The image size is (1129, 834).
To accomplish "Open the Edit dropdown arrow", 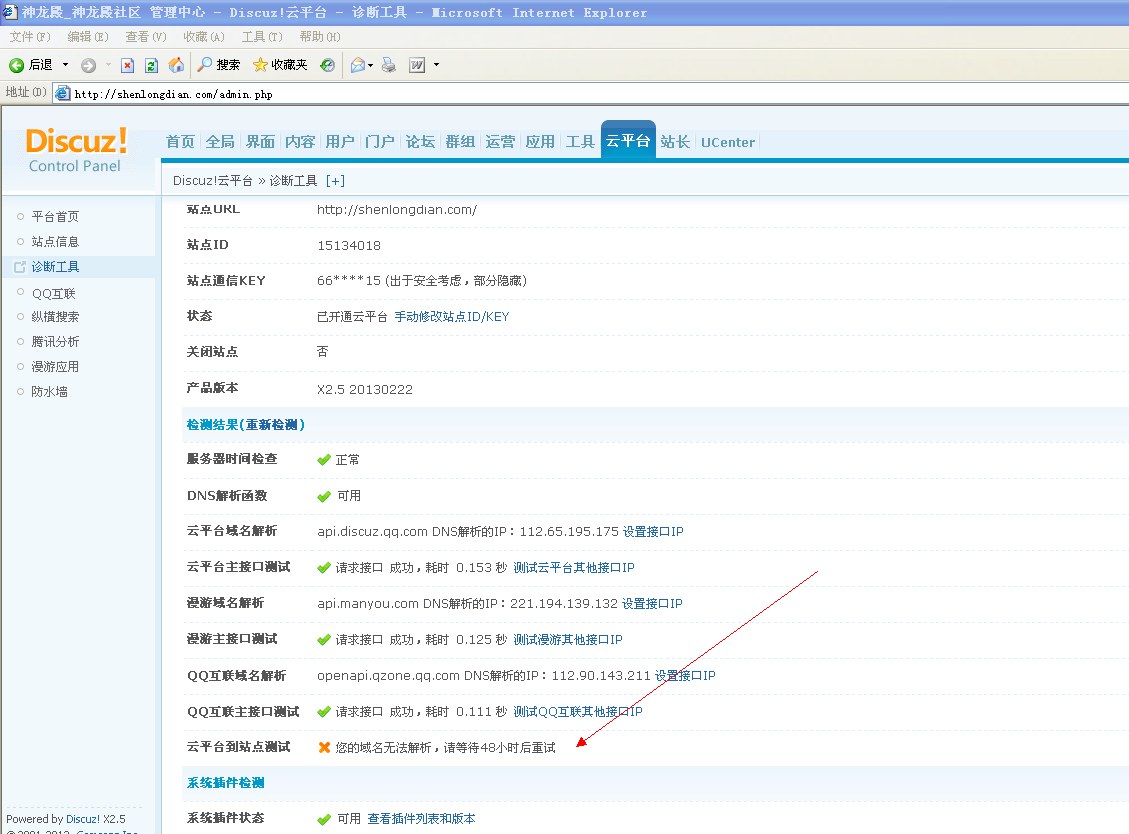I will click(436, 66).
